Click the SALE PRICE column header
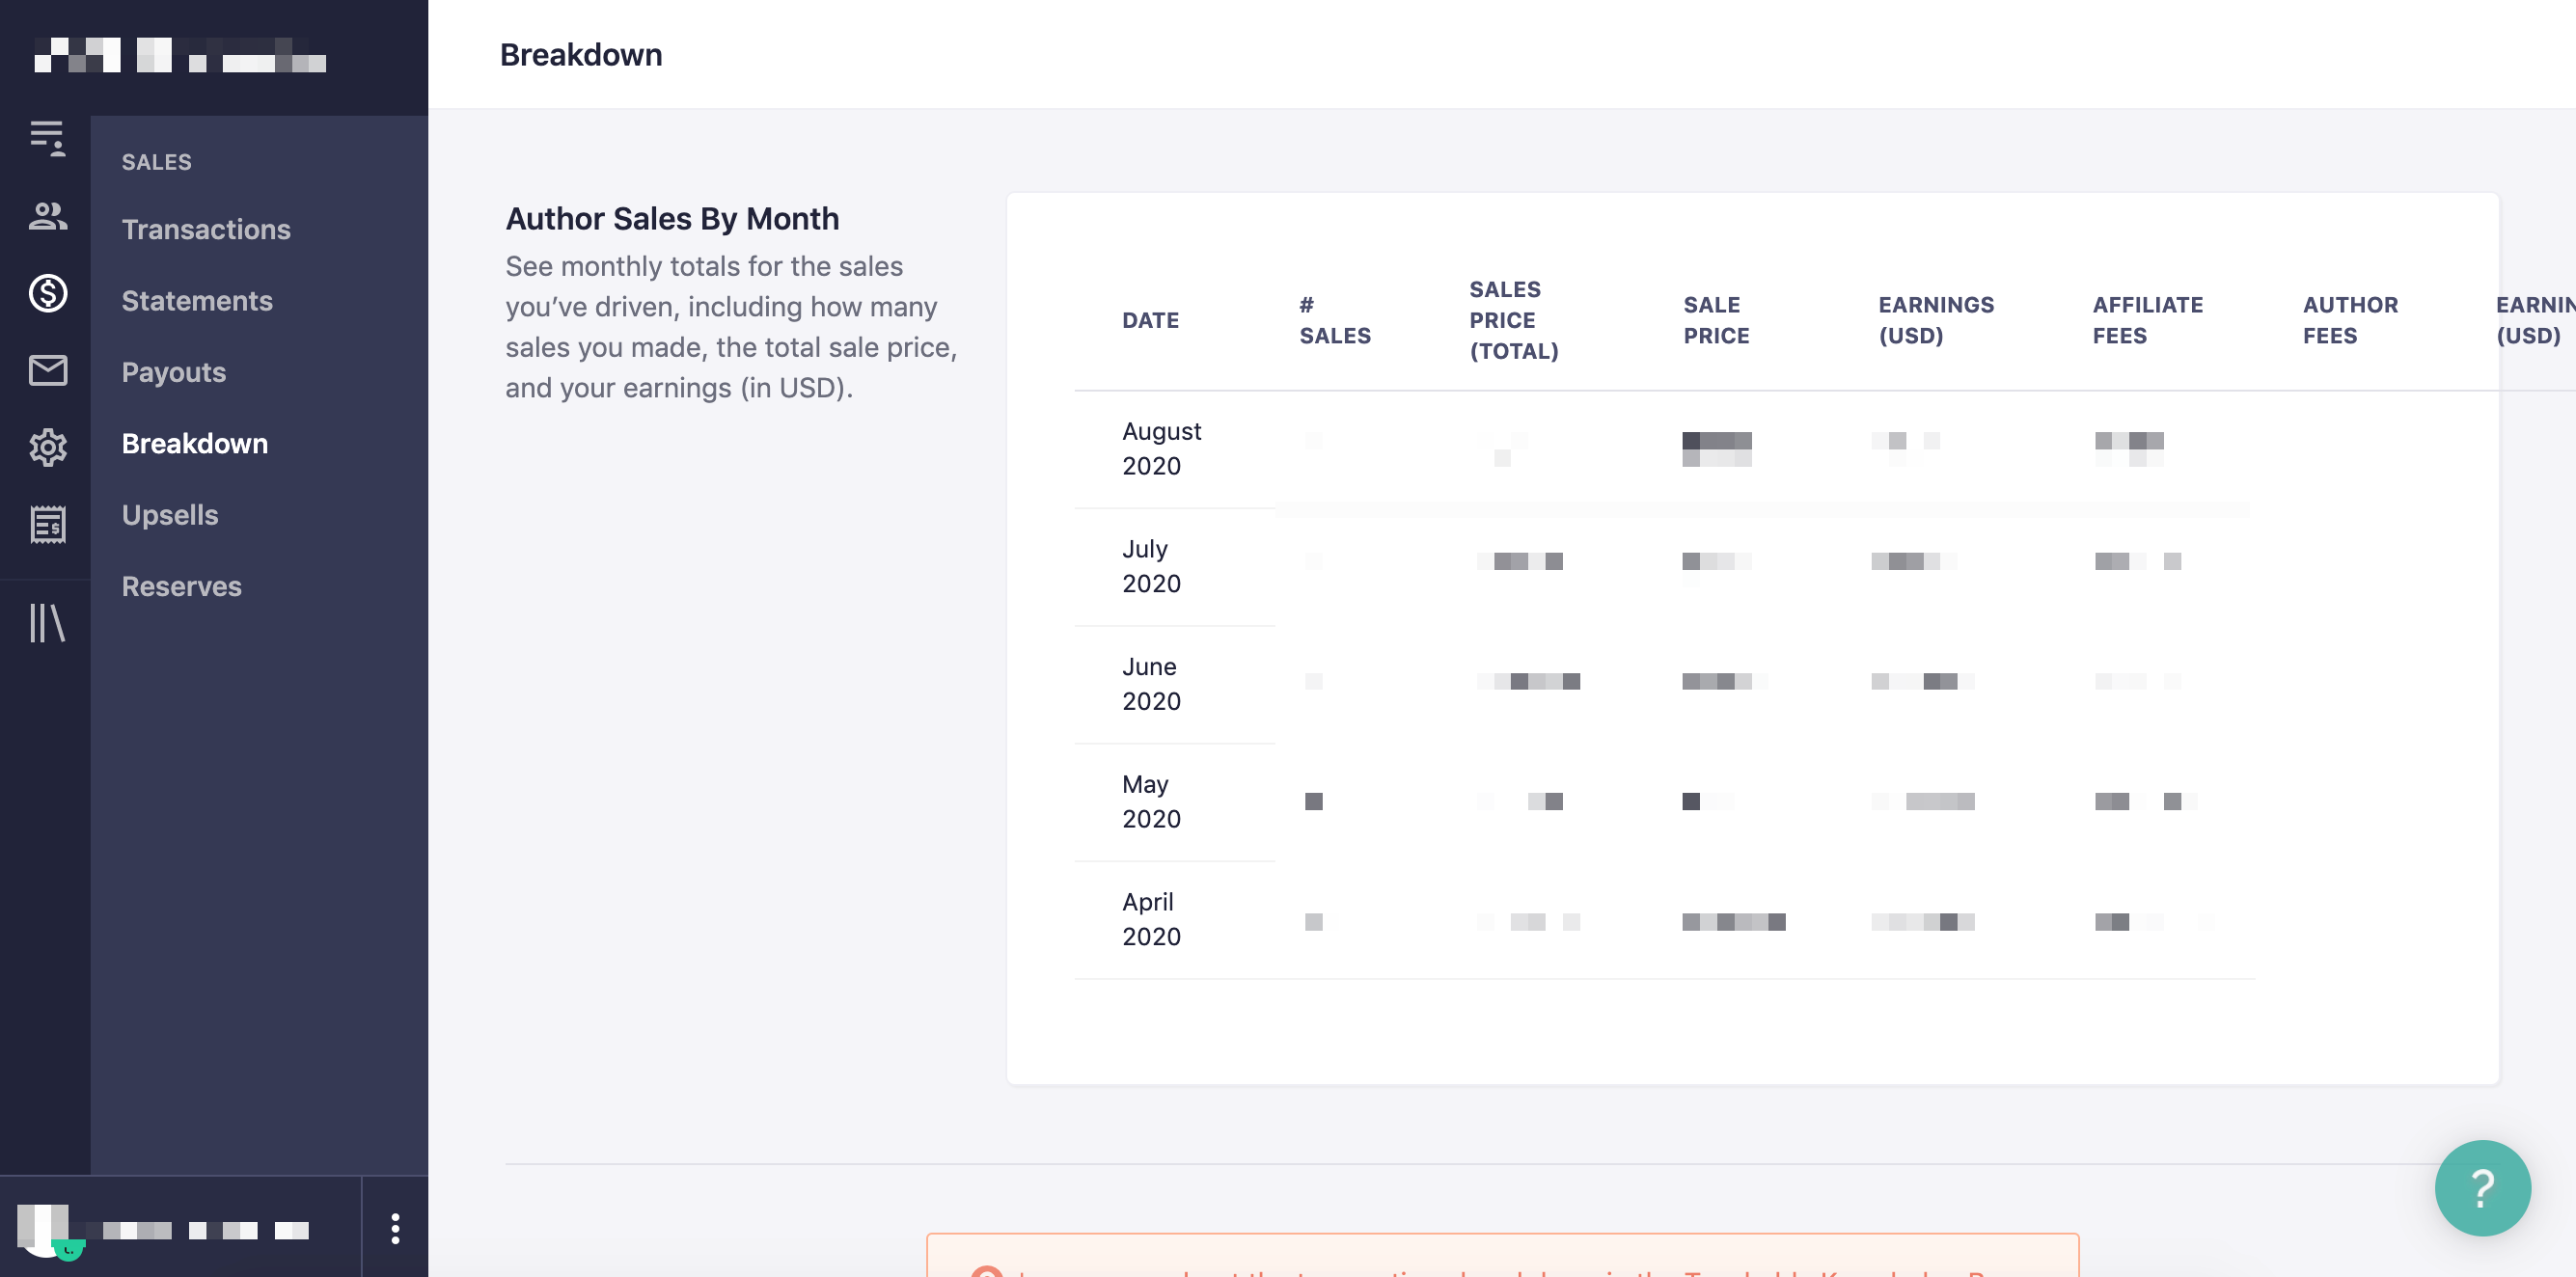The image size is (2576, 1277). coord(1716,320)
